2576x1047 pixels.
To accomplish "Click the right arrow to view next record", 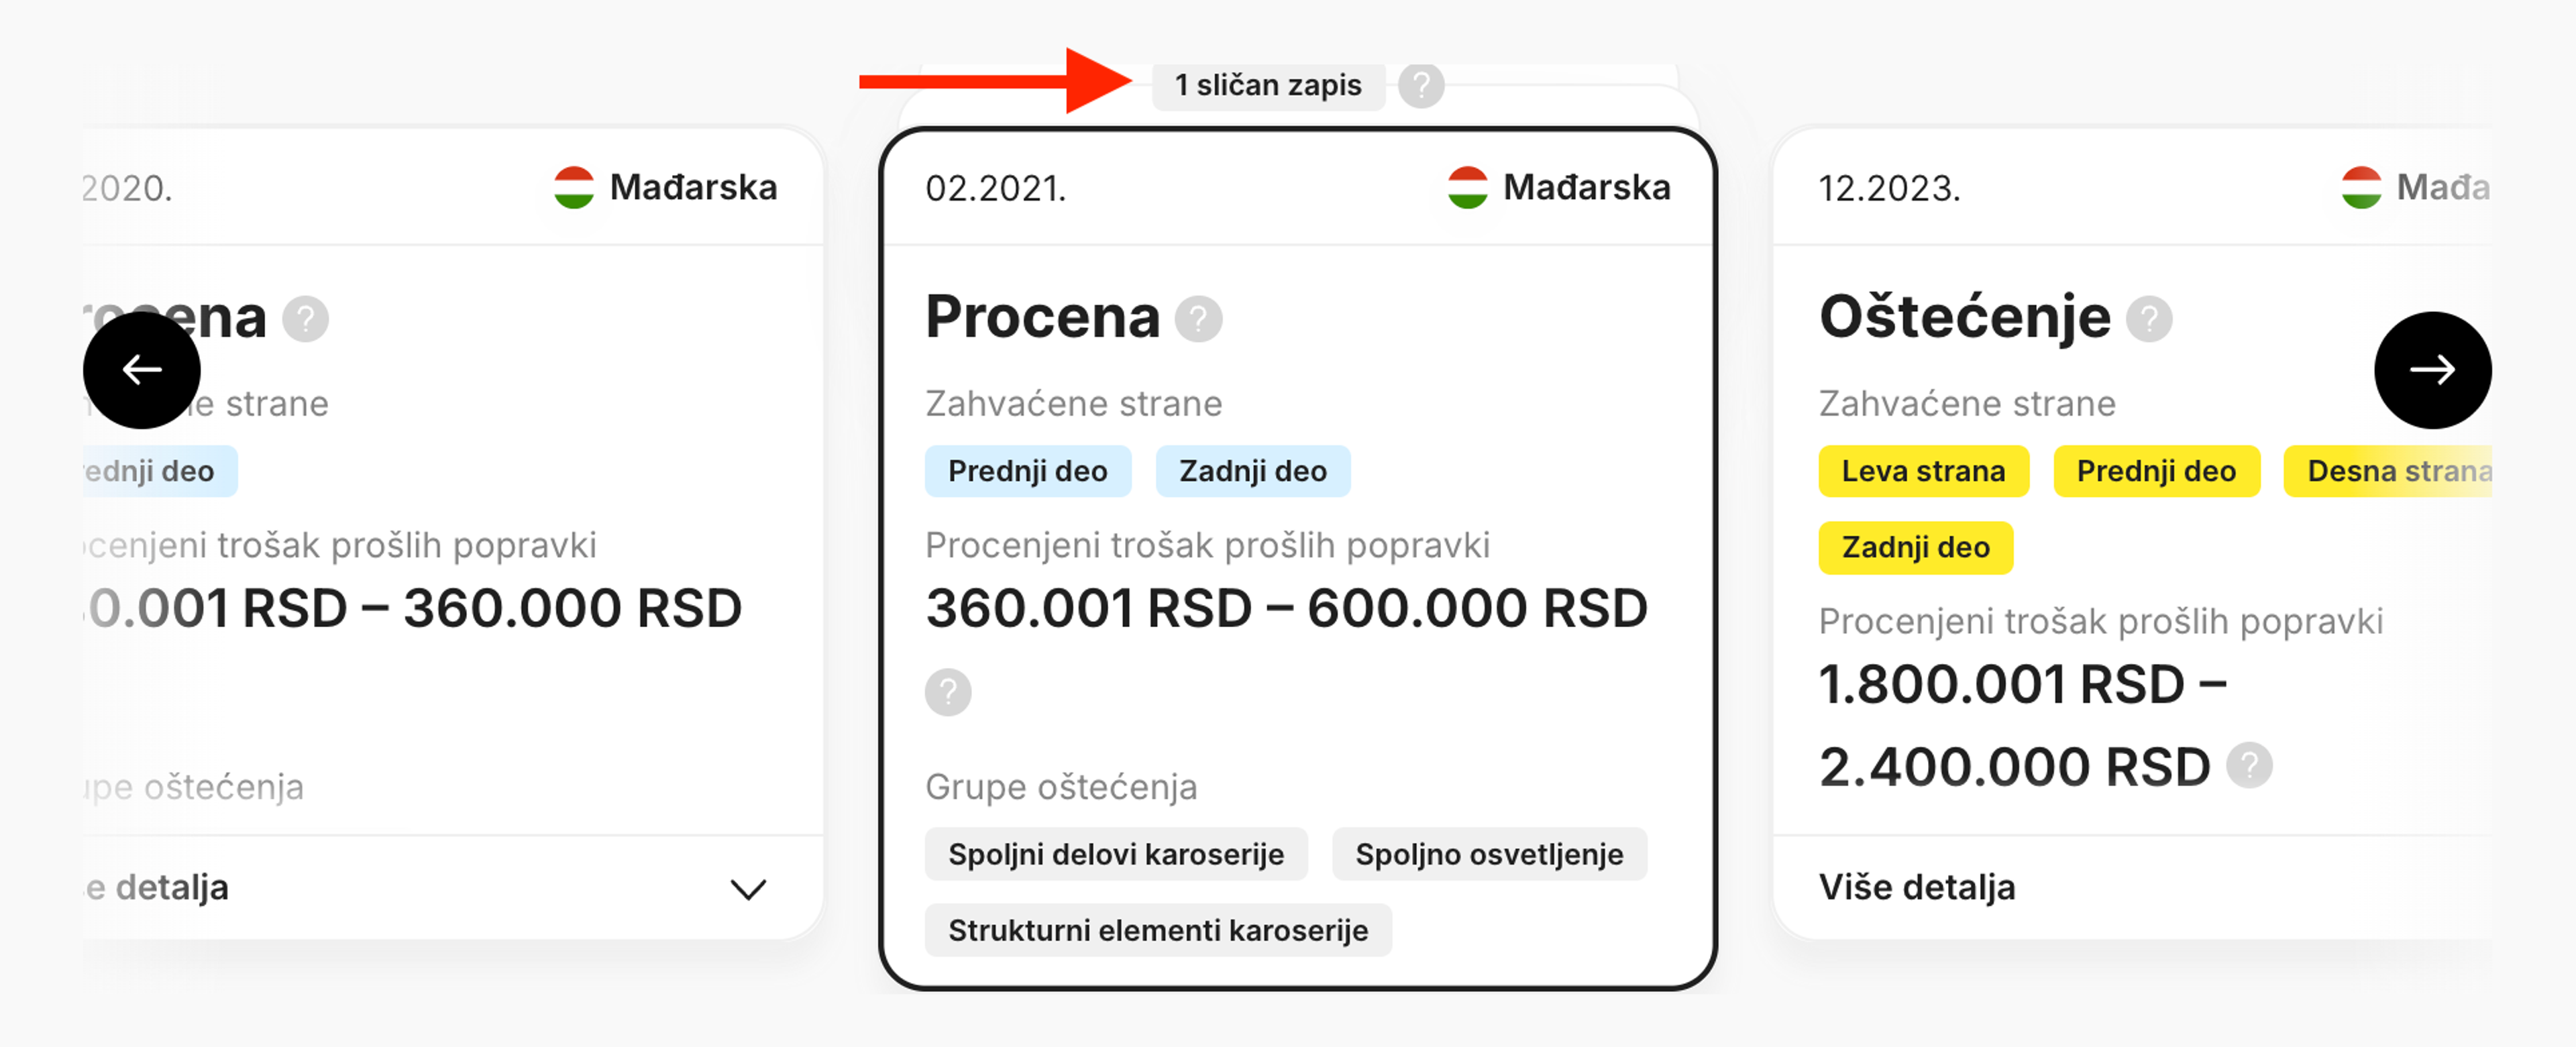I will 2432,369.
